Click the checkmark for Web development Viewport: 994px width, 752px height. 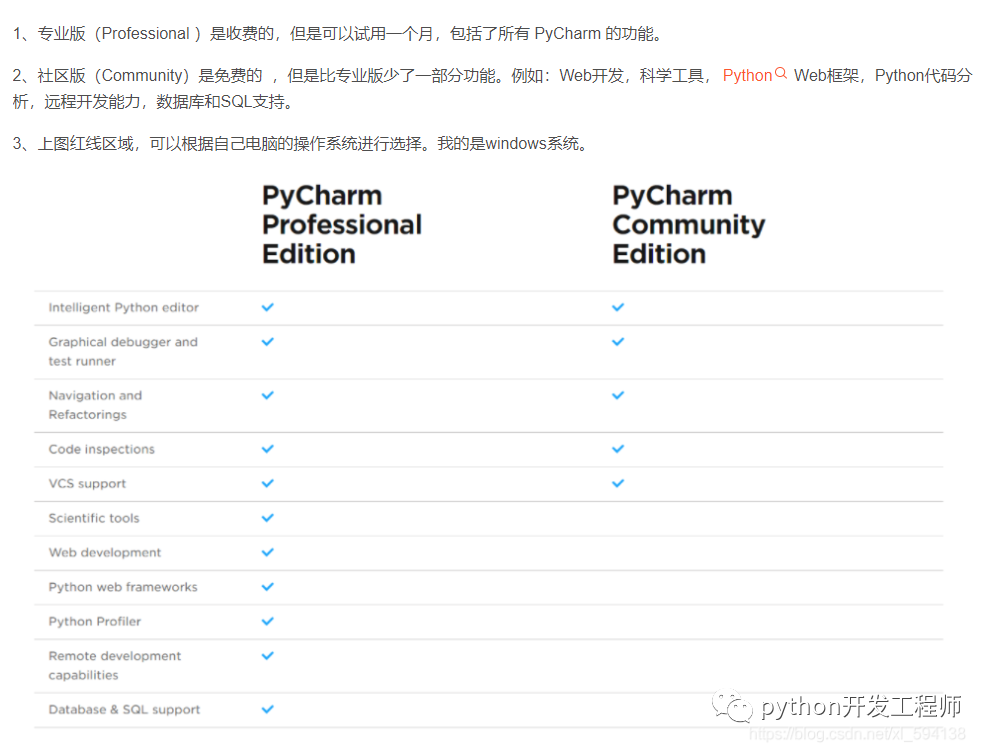pos(268,552)
